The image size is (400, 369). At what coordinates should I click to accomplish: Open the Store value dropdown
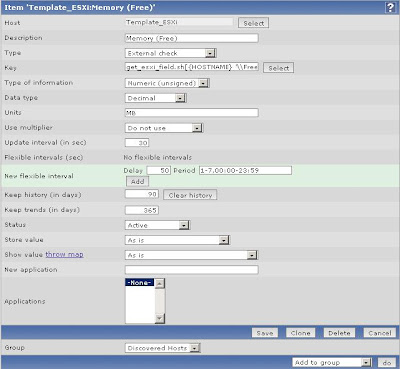(177, 240)
